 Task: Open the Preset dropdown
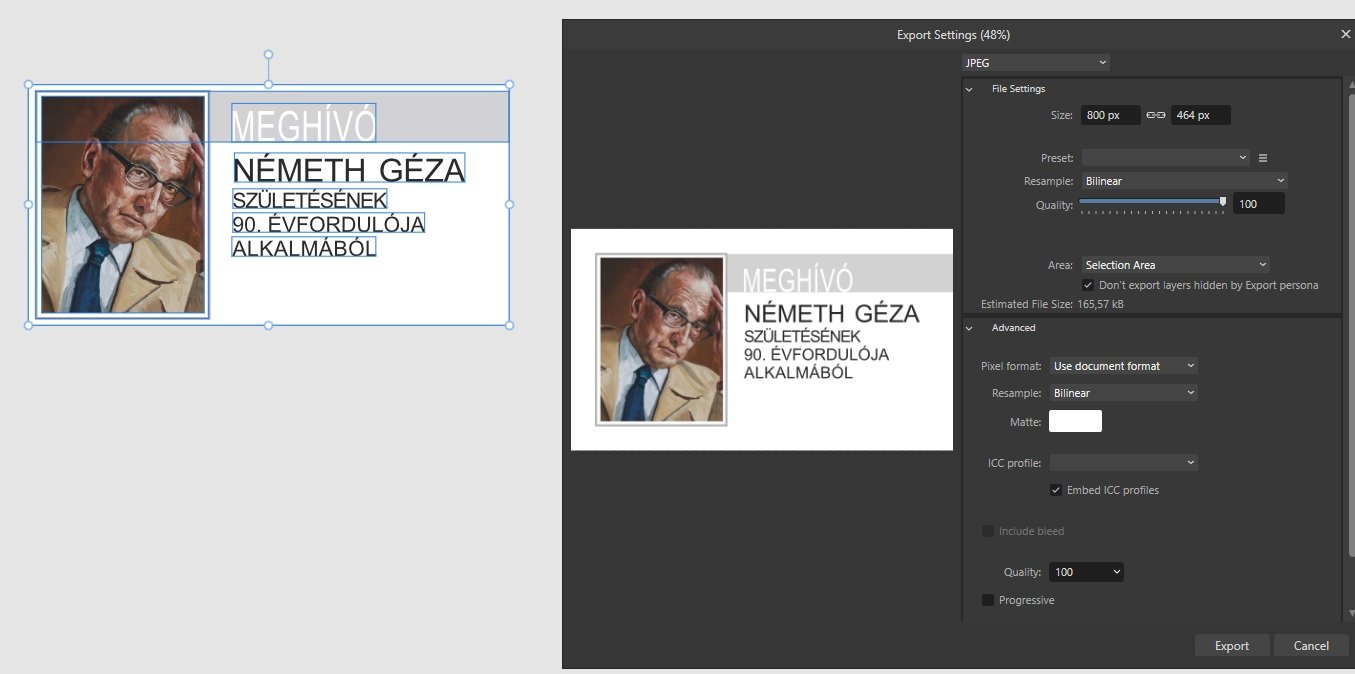click(1166, 158)
